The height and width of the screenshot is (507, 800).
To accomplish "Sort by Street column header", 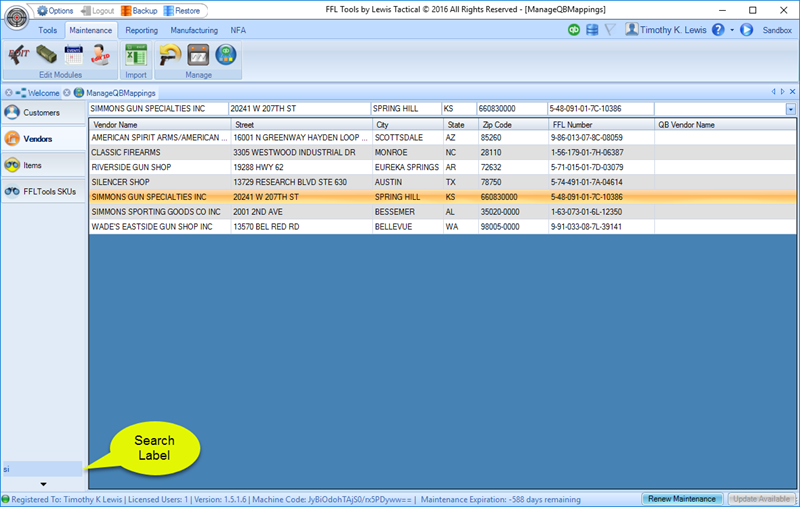I will (302, 124).
